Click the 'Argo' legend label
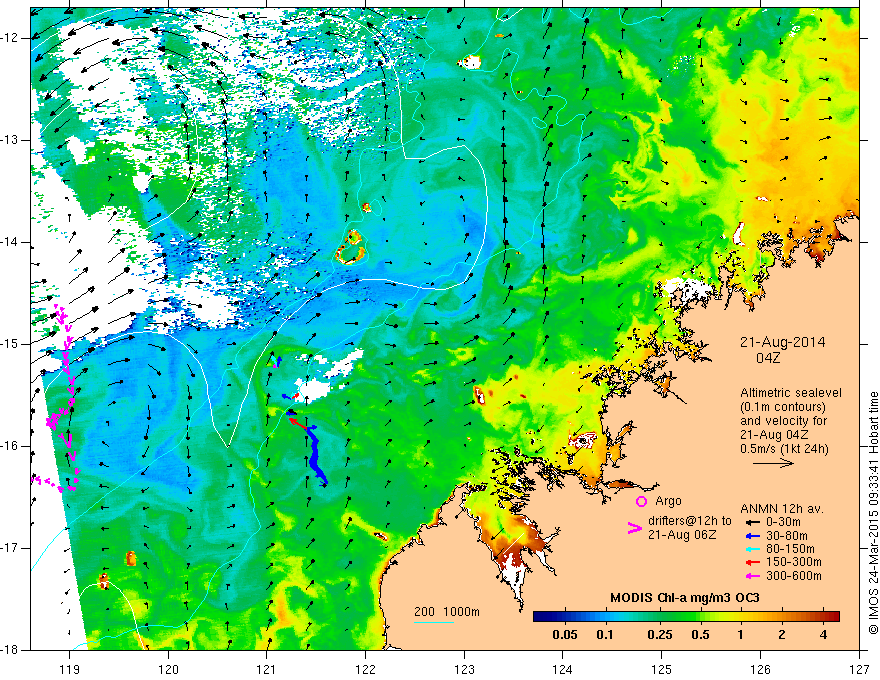880x680 pixels. 668,501
